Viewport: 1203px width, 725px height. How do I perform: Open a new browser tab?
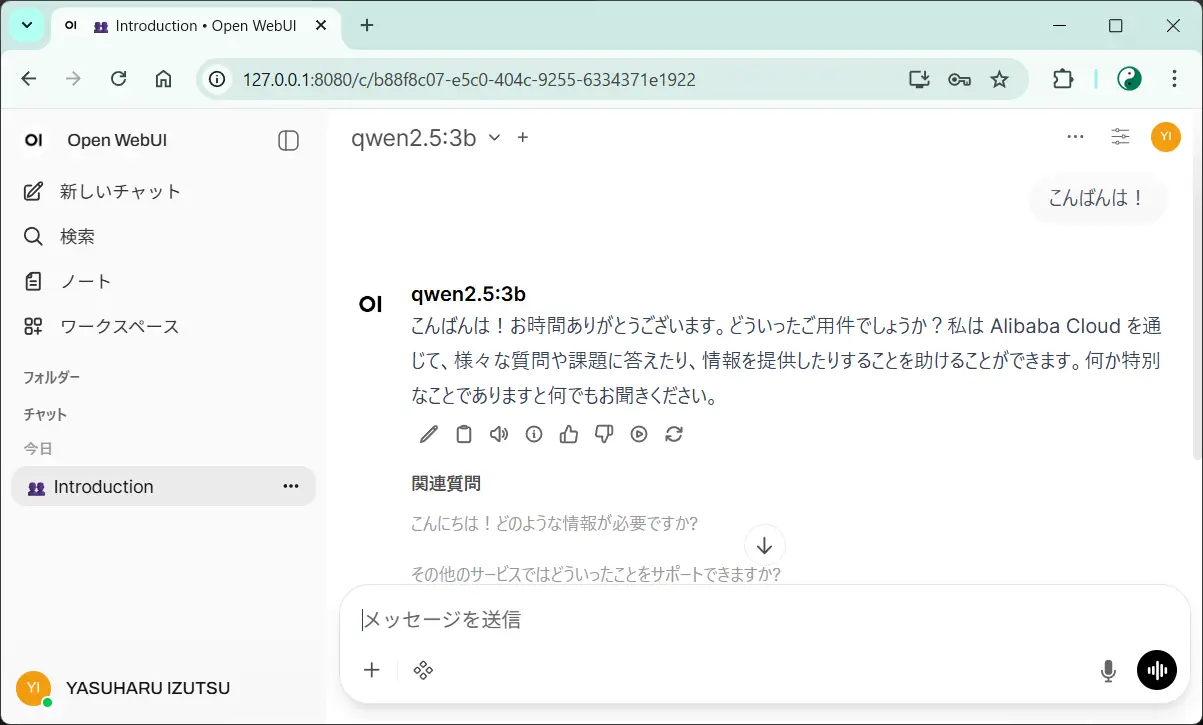[367, 26]
